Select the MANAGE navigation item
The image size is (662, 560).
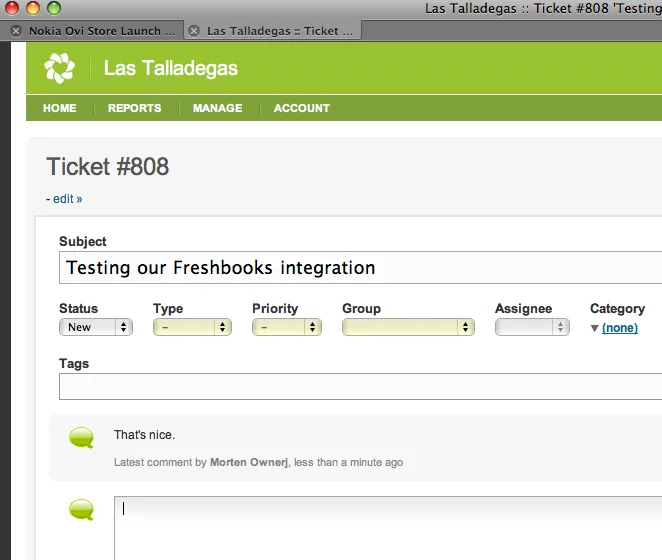(x=217, y=108)
